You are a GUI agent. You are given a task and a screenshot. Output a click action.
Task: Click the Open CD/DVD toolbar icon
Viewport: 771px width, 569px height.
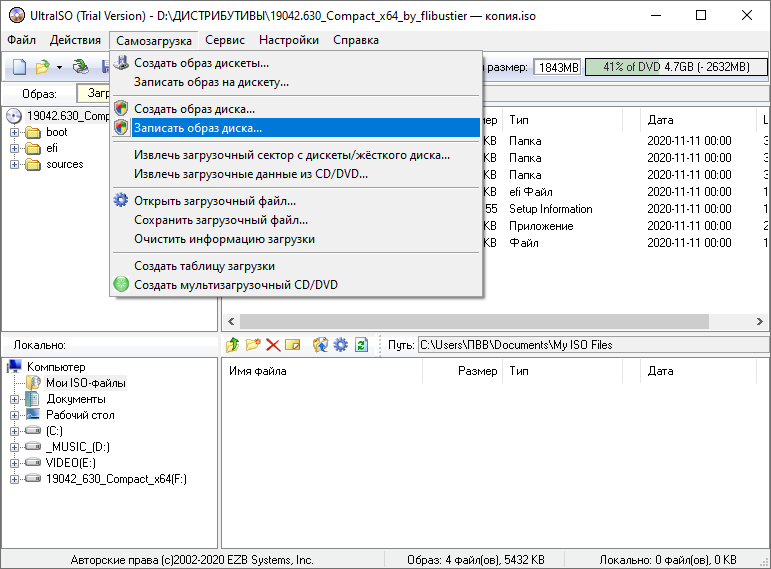(81, 66)
